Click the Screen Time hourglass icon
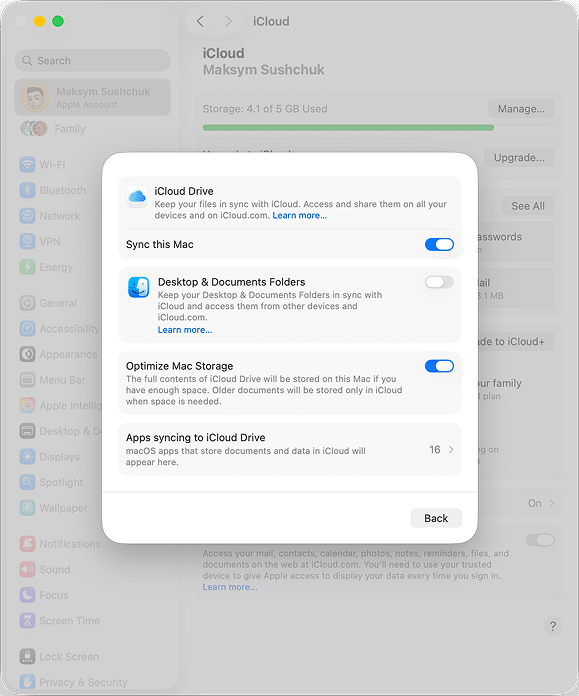This screenshot has height=696, width=579. pos(28,621)
